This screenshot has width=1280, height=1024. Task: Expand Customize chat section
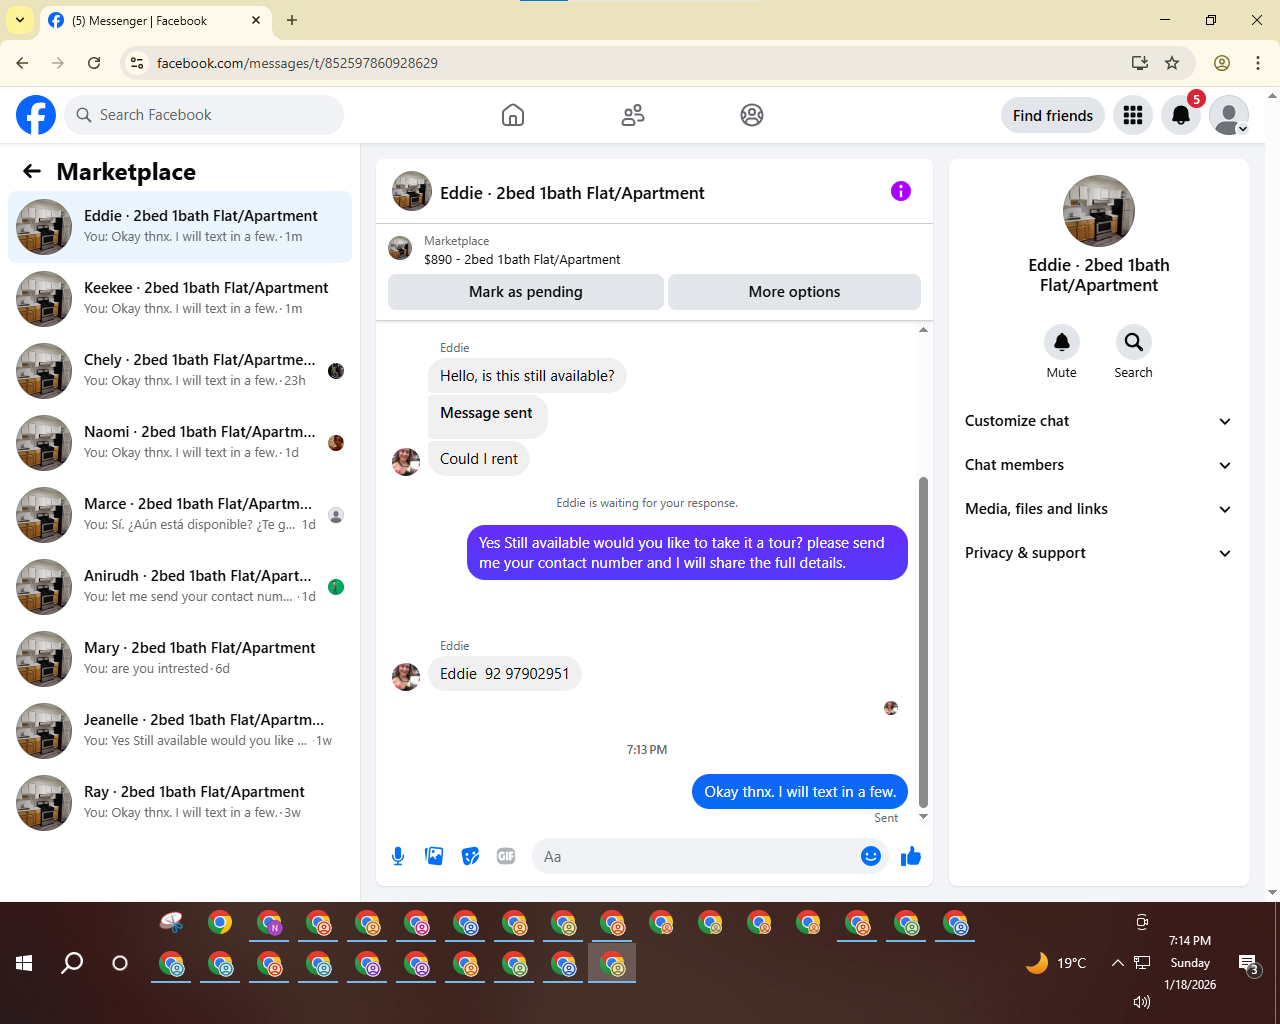[1098, 421]
